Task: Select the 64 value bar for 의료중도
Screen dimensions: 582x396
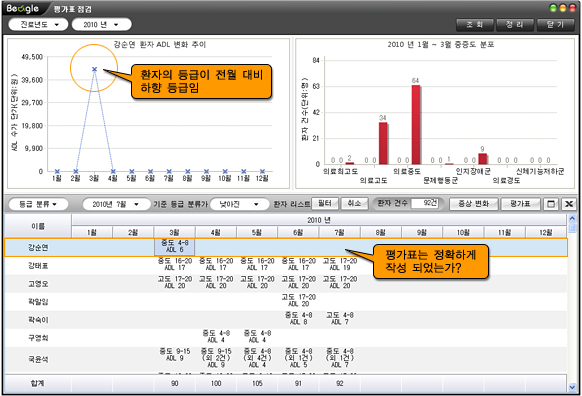Action: 416,125
